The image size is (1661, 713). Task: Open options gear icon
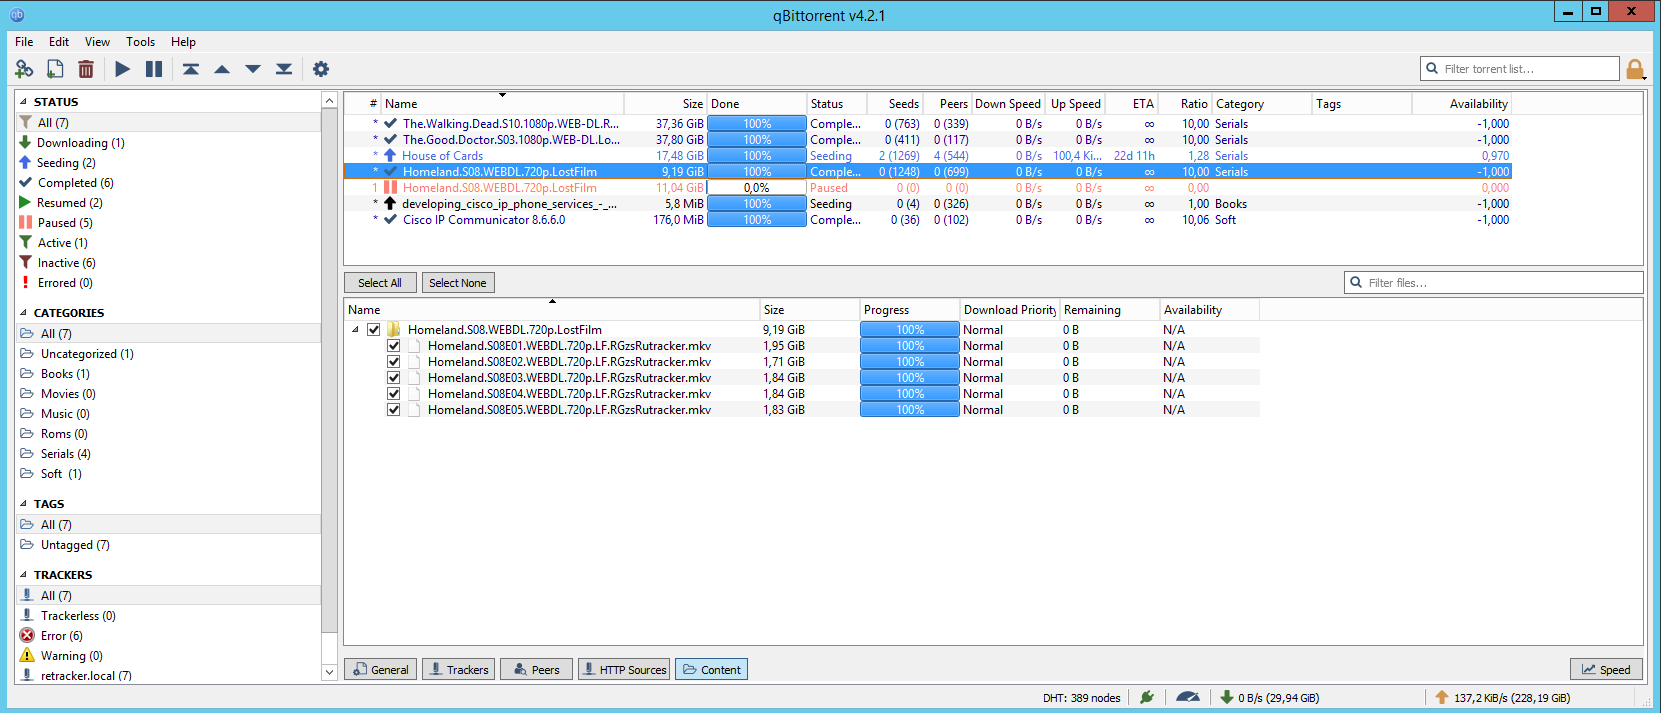[321, 69]
